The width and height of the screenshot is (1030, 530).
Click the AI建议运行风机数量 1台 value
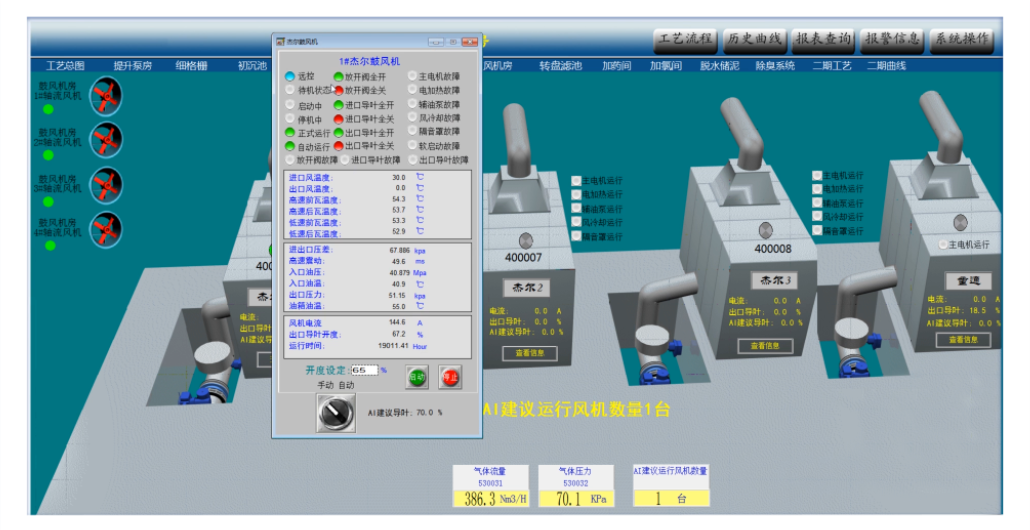point(671,499)
